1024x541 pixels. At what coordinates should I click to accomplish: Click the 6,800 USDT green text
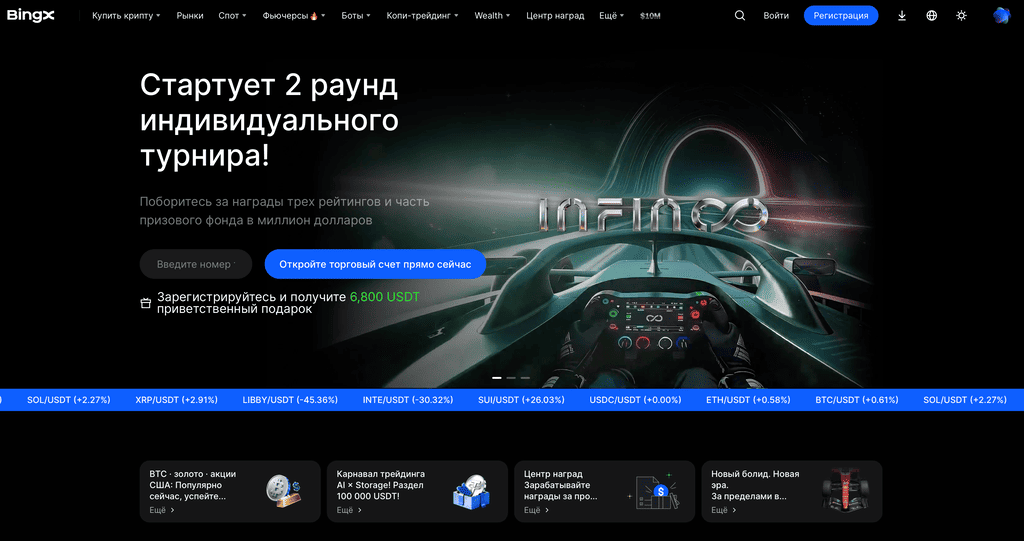click(x=385, y=297)
